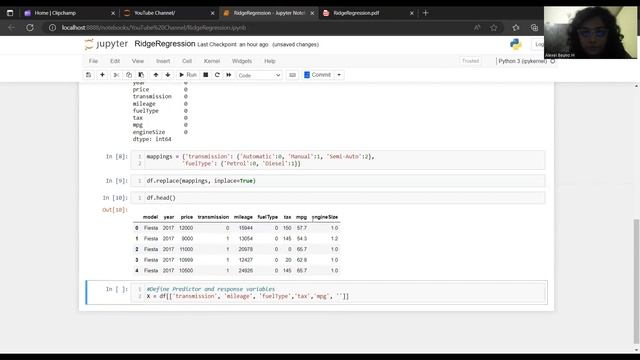
Task: Restart and run all with the fast-forward icon
Action: pyautogui.click(x=229, y=75)
